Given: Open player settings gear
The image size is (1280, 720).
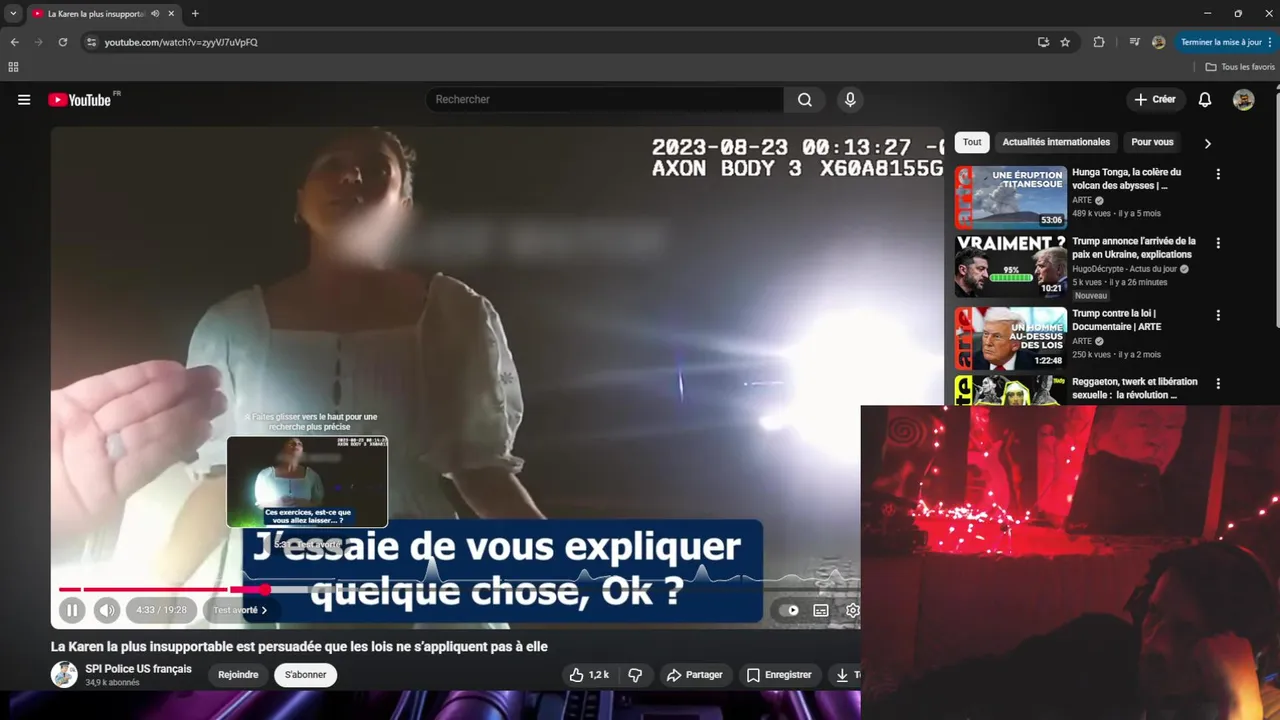Looking at the screenshot, I should pos(852,610).
